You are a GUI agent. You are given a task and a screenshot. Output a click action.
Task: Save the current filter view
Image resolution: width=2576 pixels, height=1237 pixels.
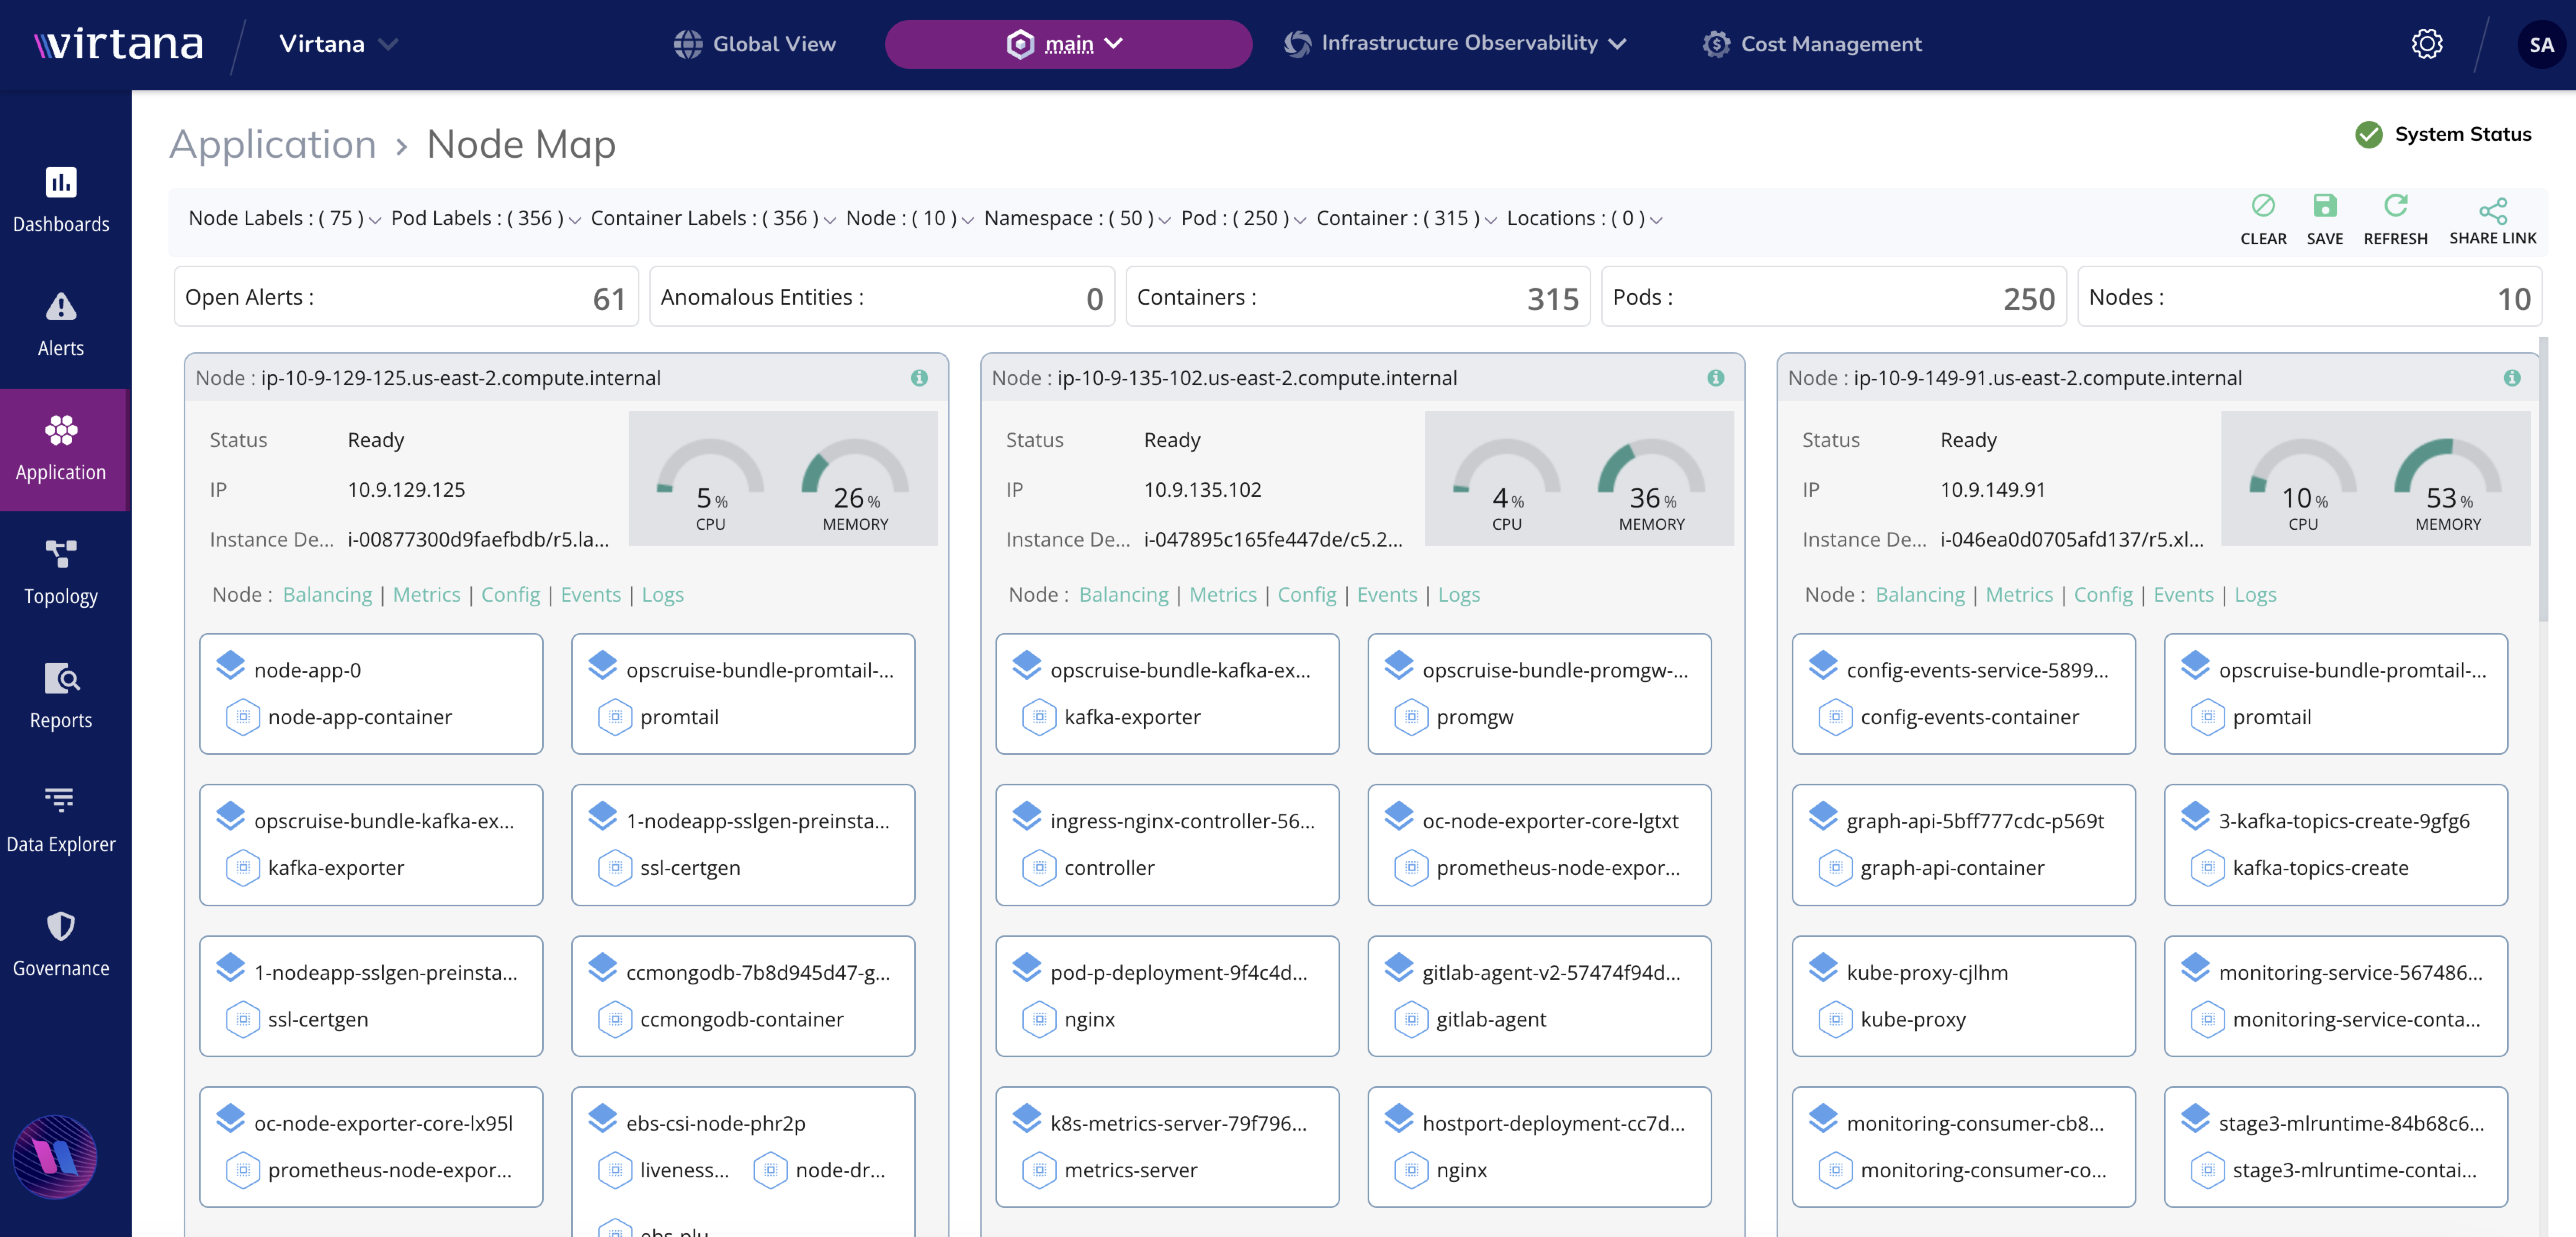click(x=2325, y=219)
